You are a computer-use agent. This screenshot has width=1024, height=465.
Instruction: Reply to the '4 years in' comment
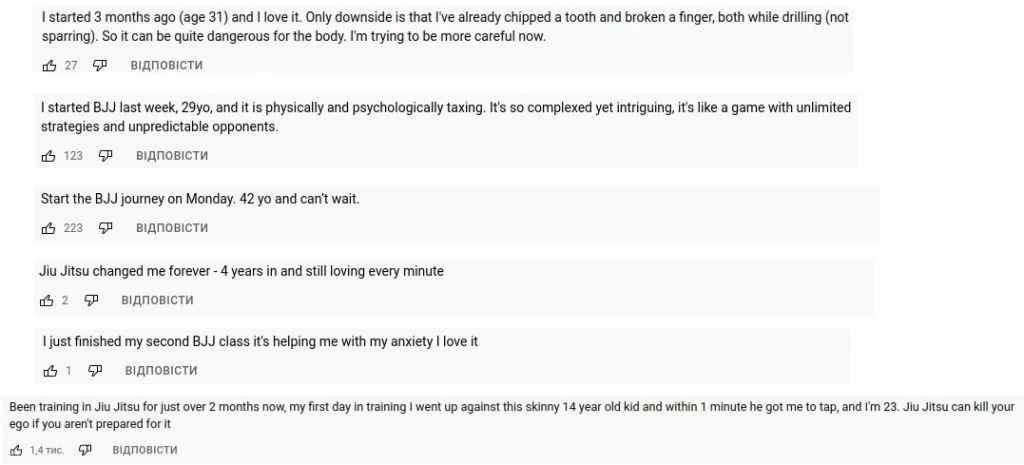157,300
